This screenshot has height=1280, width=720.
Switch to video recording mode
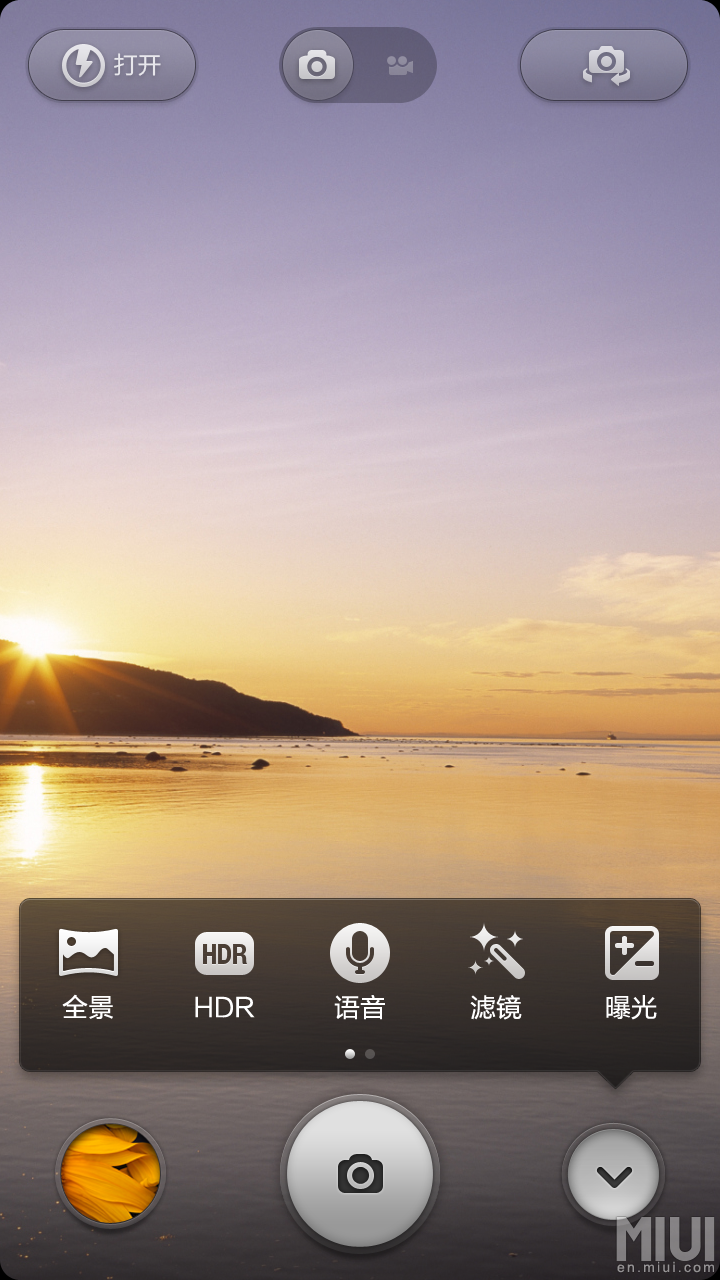point(399,66)
